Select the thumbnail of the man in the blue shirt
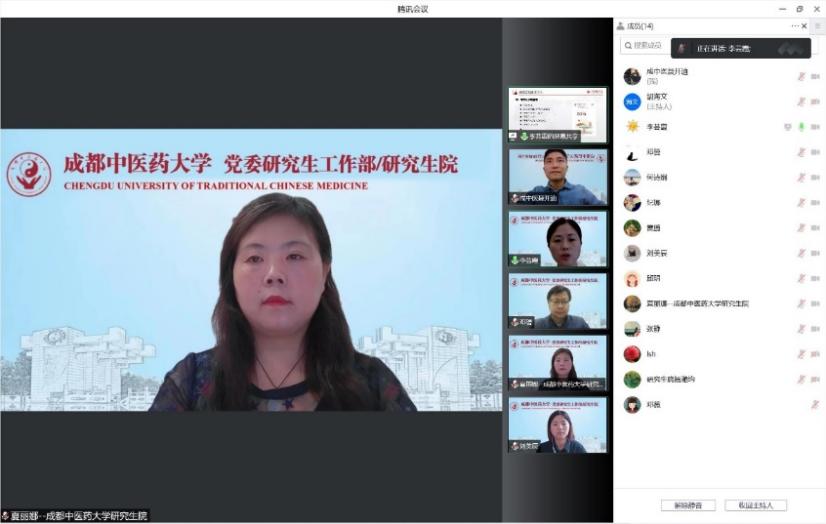The height and width of the screenshot is (524, 826). tap(558, 177)
